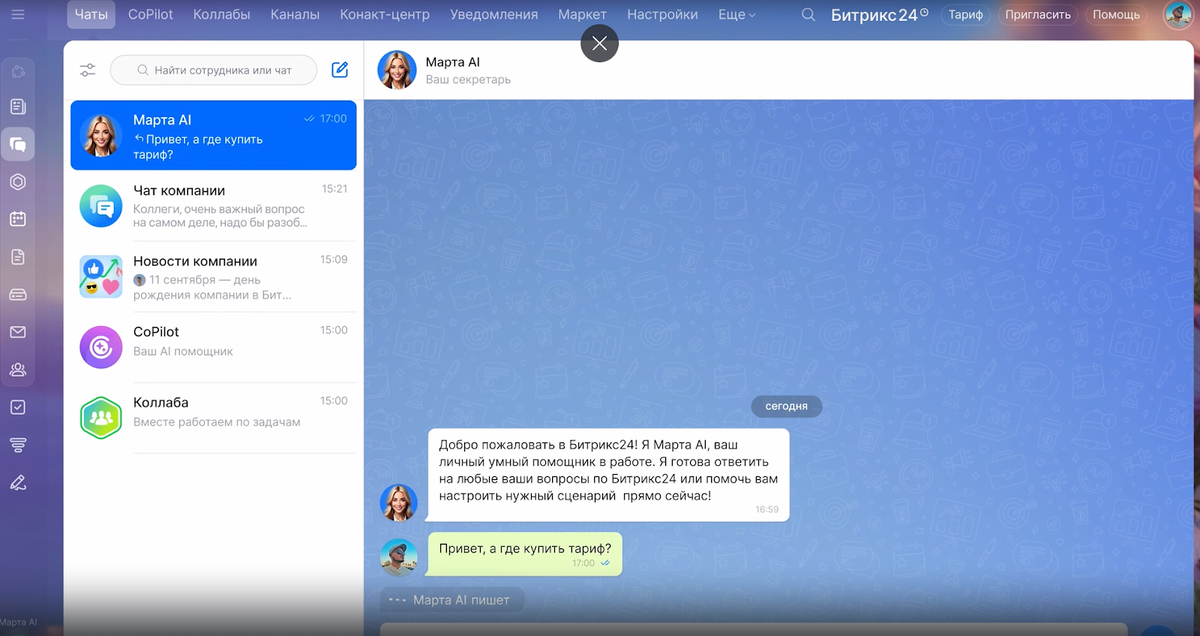Focus the Найти сотрудника или чат field
1200x636 pixels.
213,70
